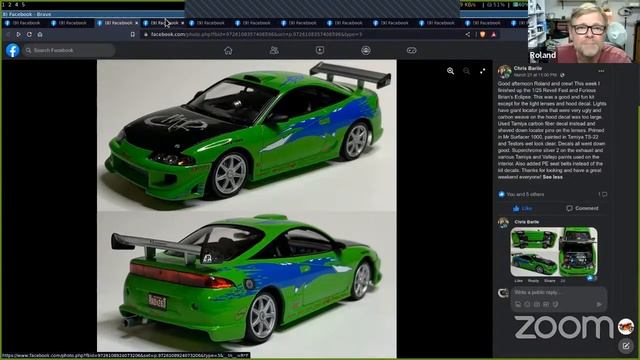Screen dimensions: 640x360
Task: Open the Brave Shields lion icon
Action: pyautogui.click(x=483, y=34)
